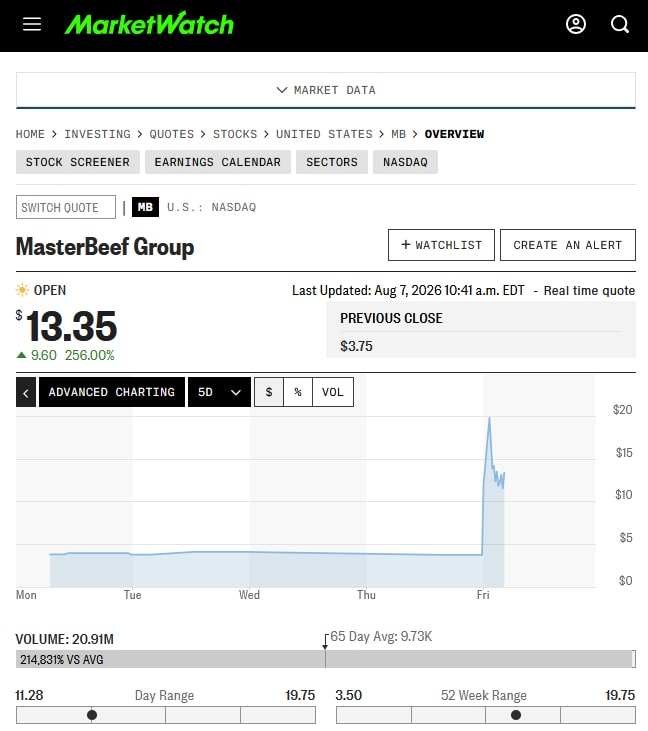This screenshot has height=731, width=648.
Task: Open the 5D time range dropdown
Action: point(219,392)
